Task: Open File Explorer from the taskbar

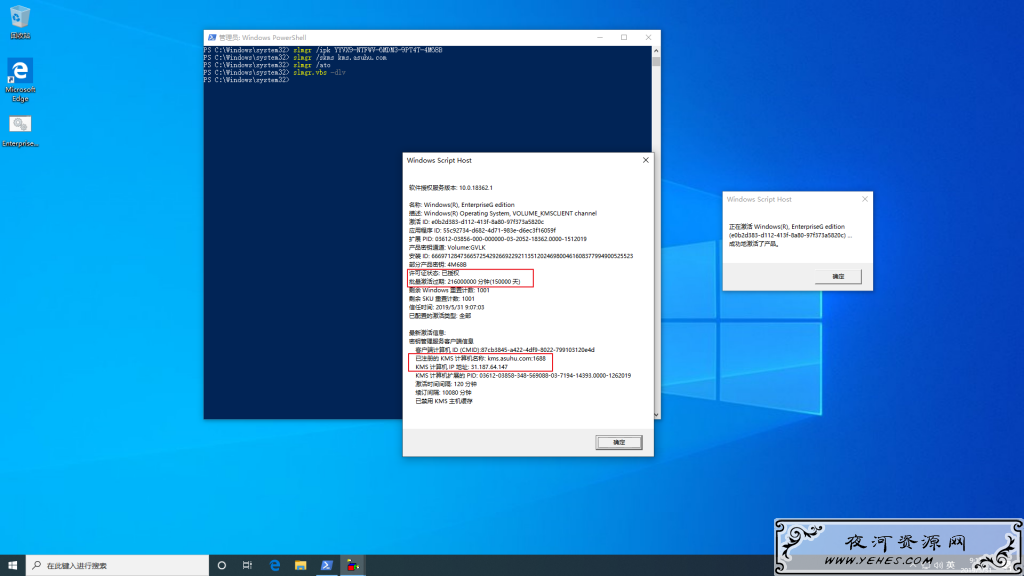Action: click(300, 565)
